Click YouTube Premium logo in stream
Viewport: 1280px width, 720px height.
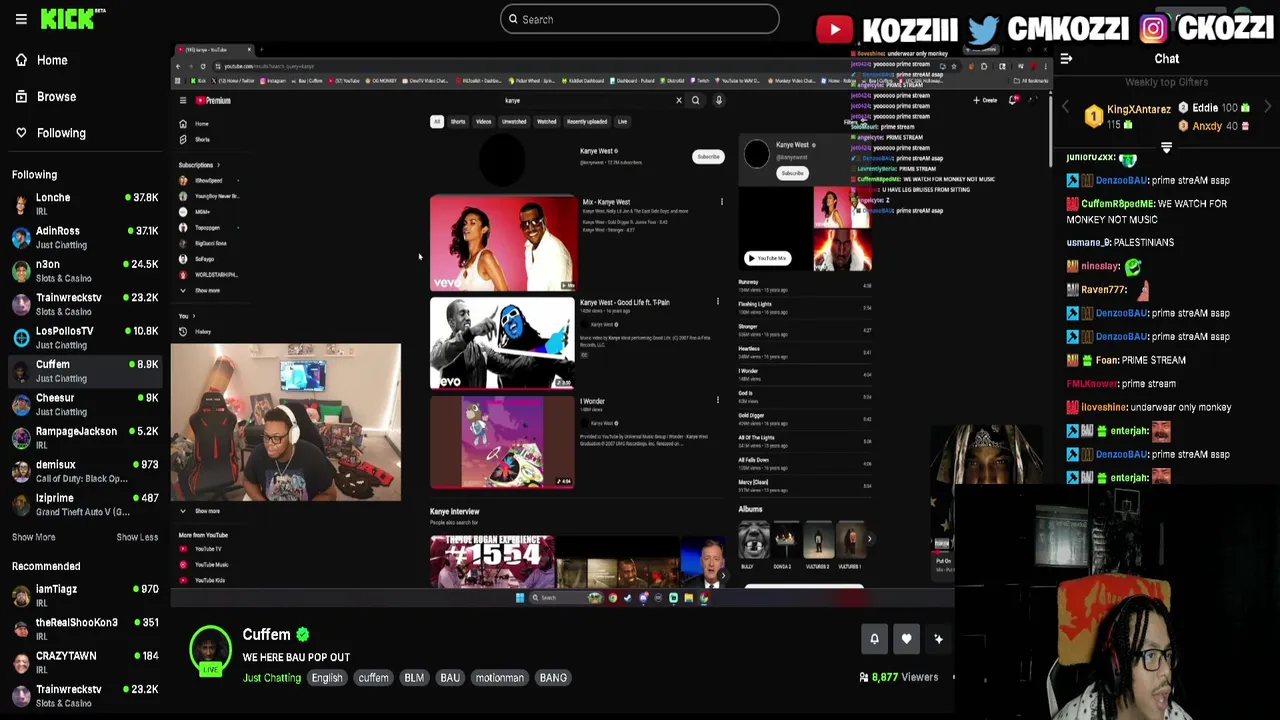tap(212, 100)
